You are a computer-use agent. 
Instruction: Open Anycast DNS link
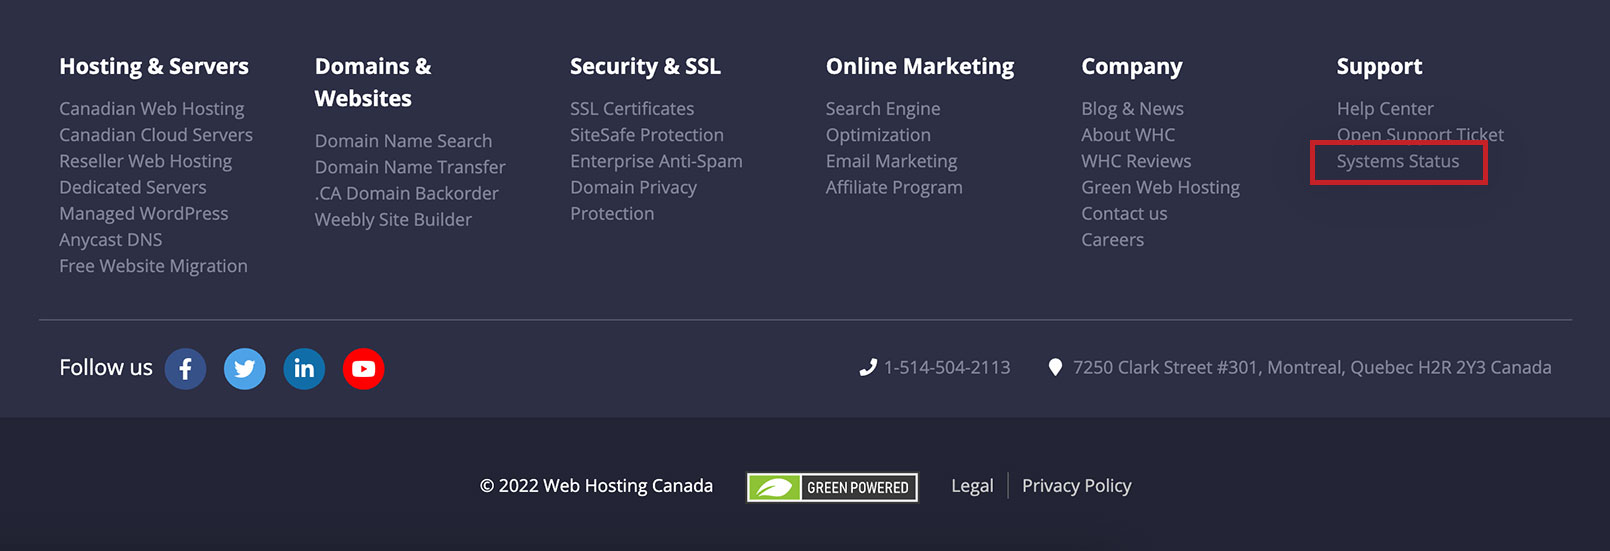click(110, 240)
